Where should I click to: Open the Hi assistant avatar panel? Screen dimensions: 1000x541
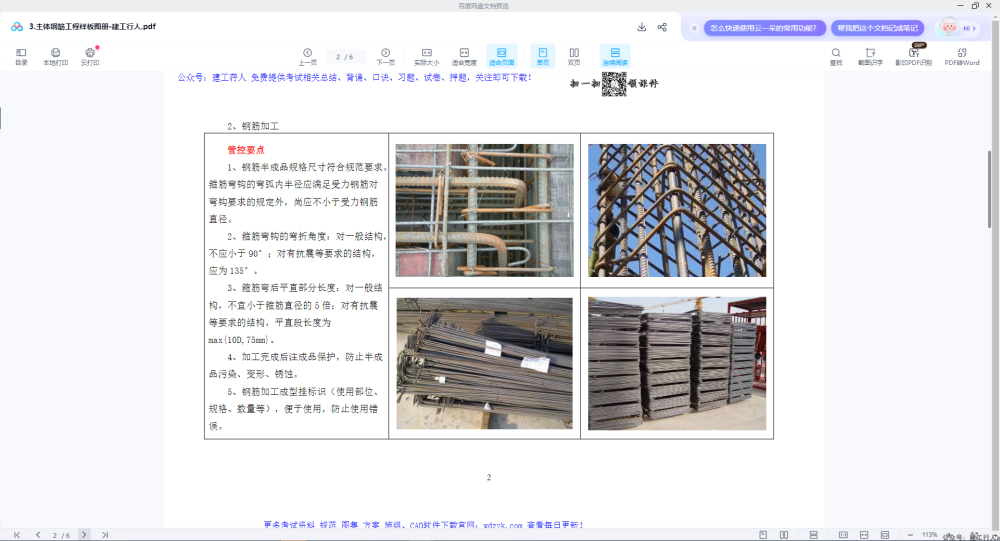[x=957, y=27]
